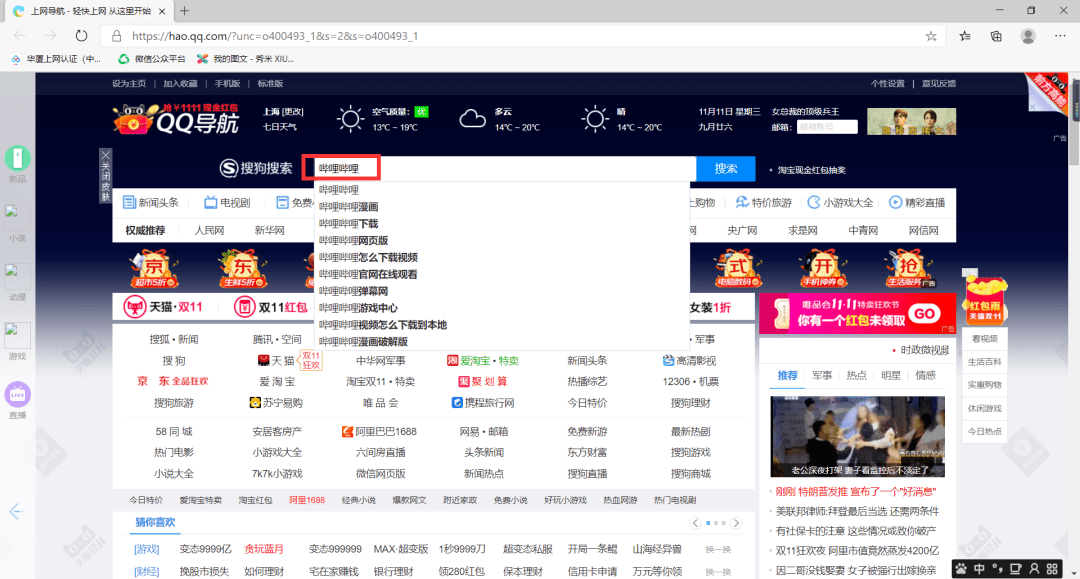Switch to the 热点 news tab

856,375
